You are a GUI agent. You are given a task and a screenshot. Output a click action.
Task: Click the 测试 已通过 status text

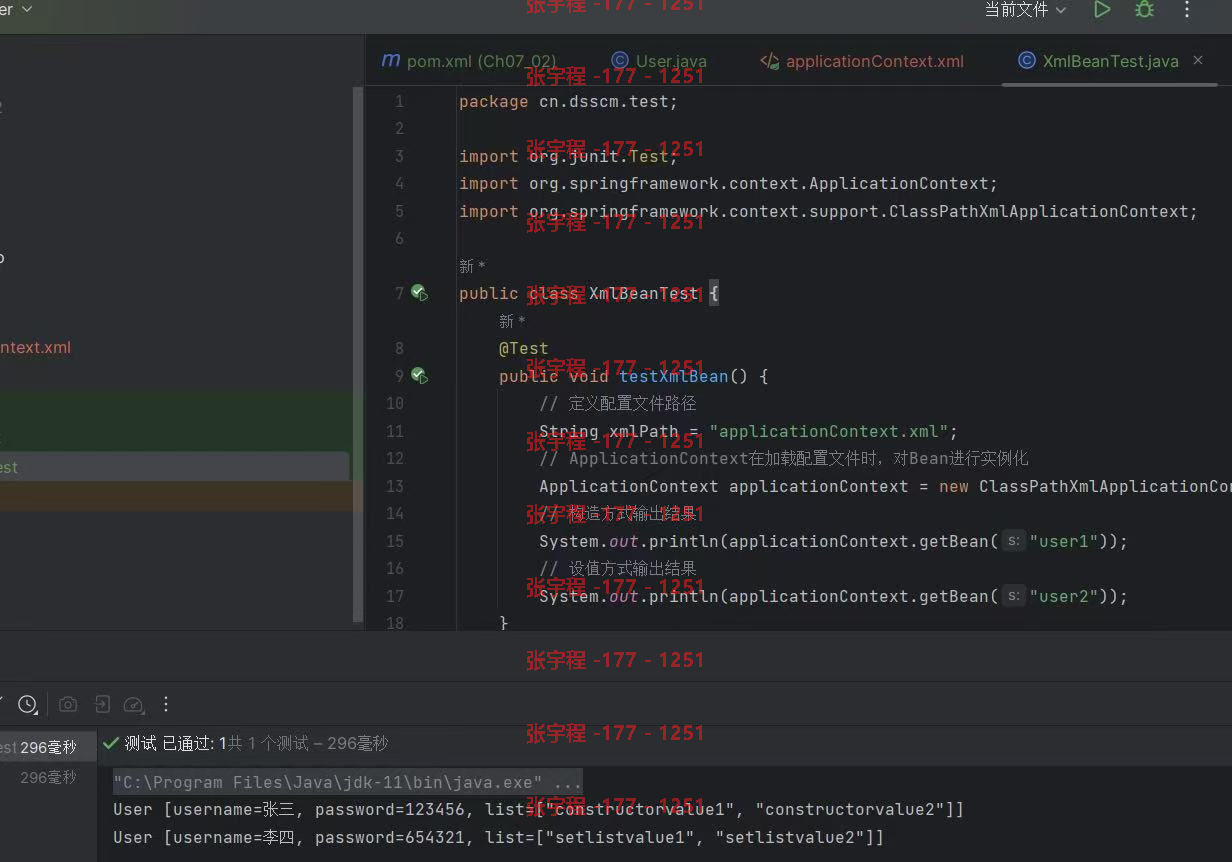click(169, 743)
